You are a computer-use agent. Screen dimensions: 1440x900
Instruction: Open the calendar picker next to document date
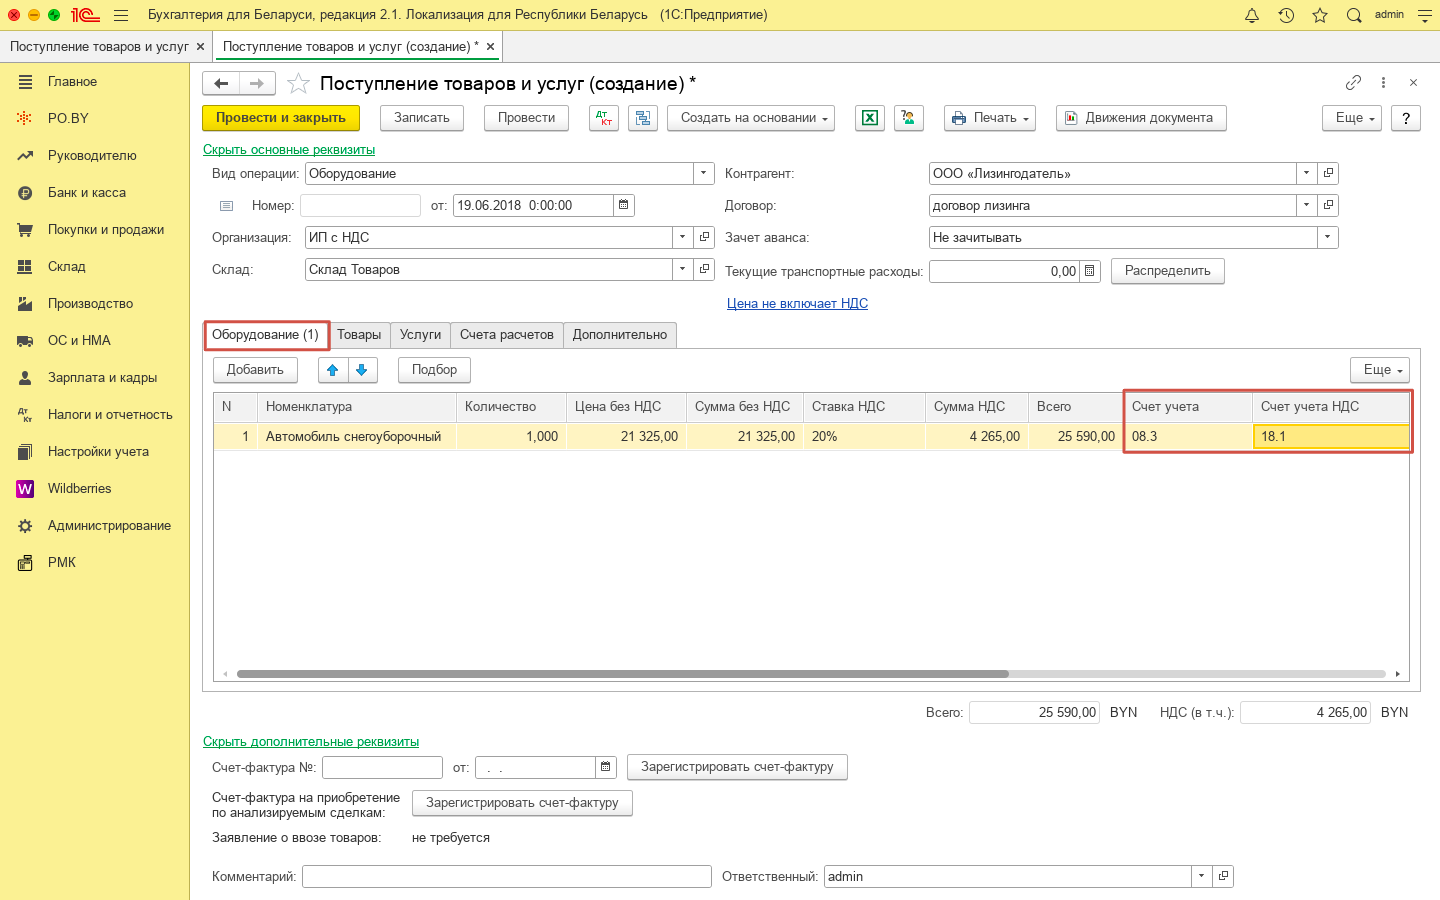pos(624,205)
